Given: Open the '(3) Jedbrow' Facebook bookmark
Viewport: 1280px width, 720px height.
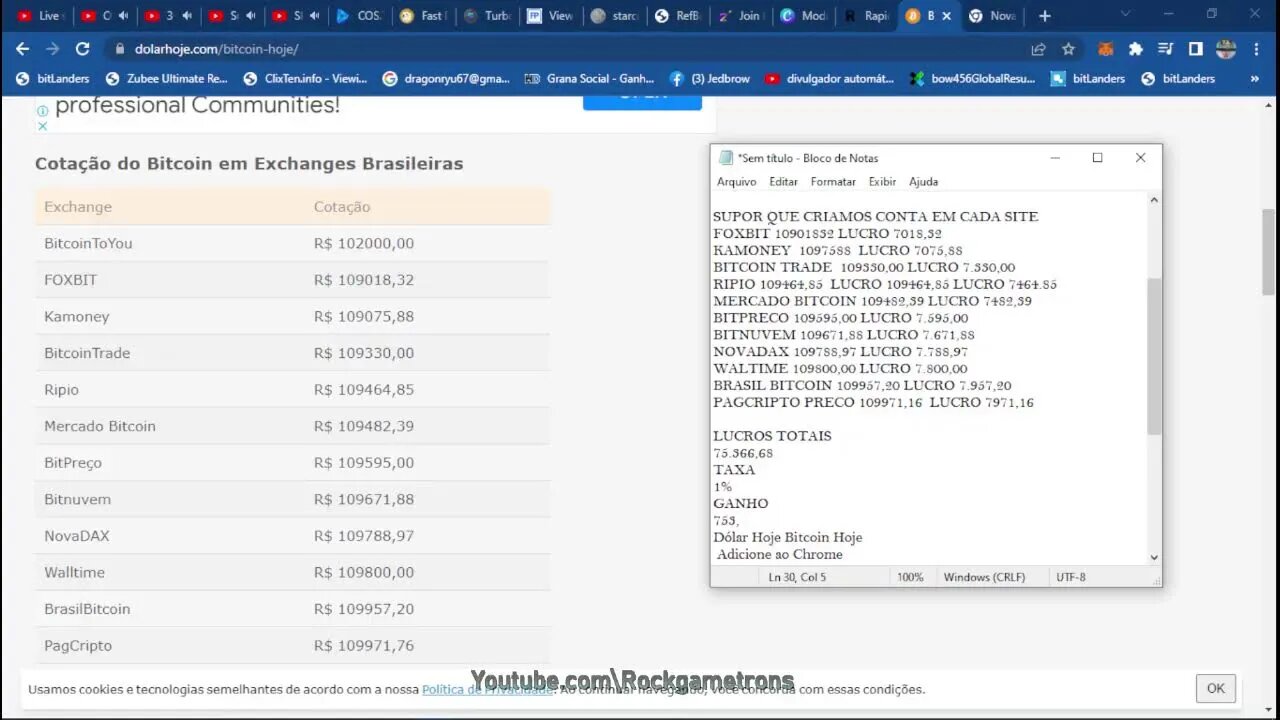Looking at the screenshot, I should coord(709,78).
